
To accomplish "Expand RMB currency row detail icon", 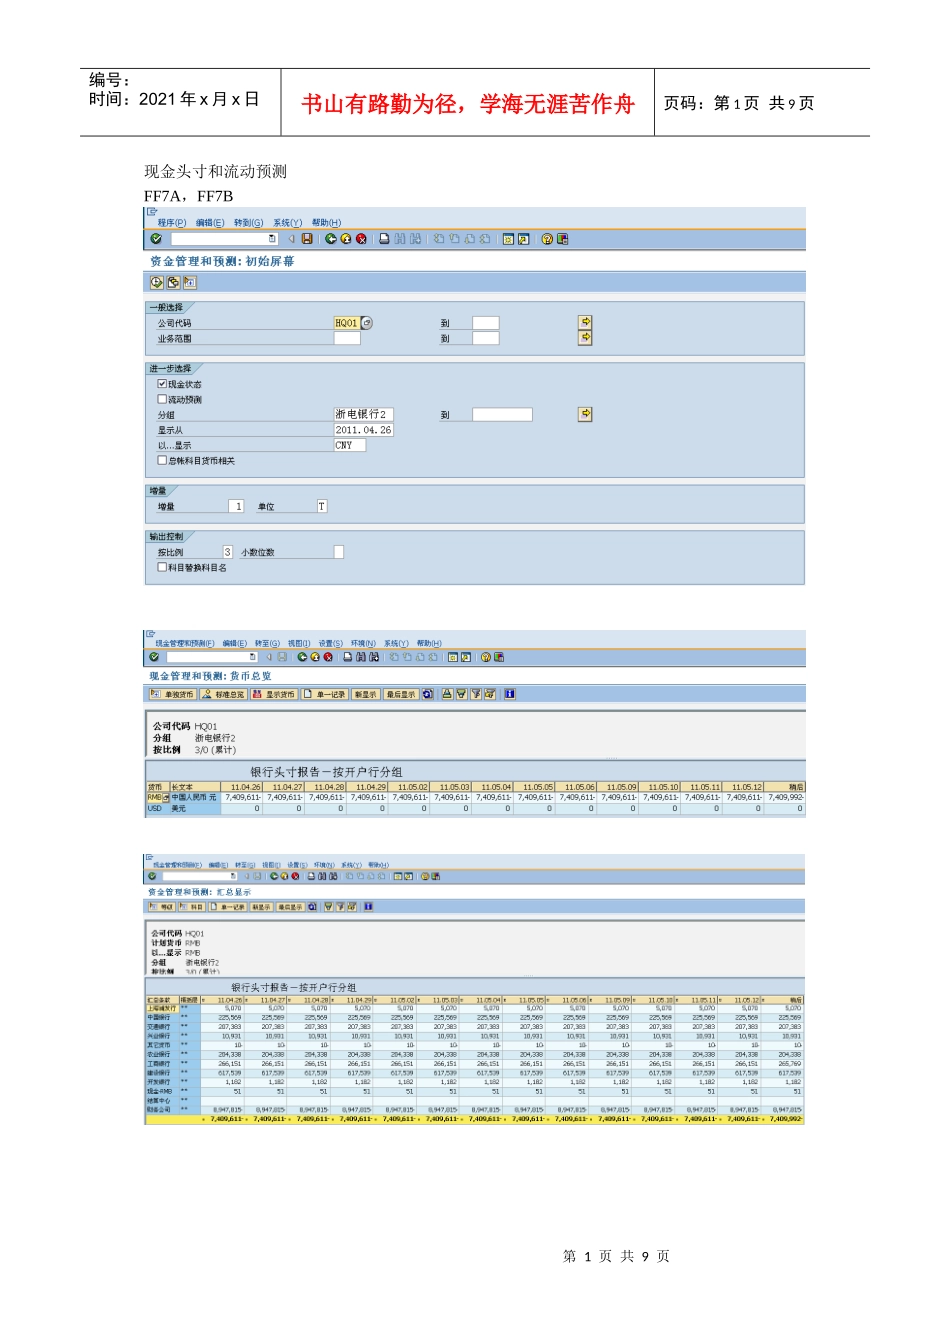I will [x=166, y=798].
